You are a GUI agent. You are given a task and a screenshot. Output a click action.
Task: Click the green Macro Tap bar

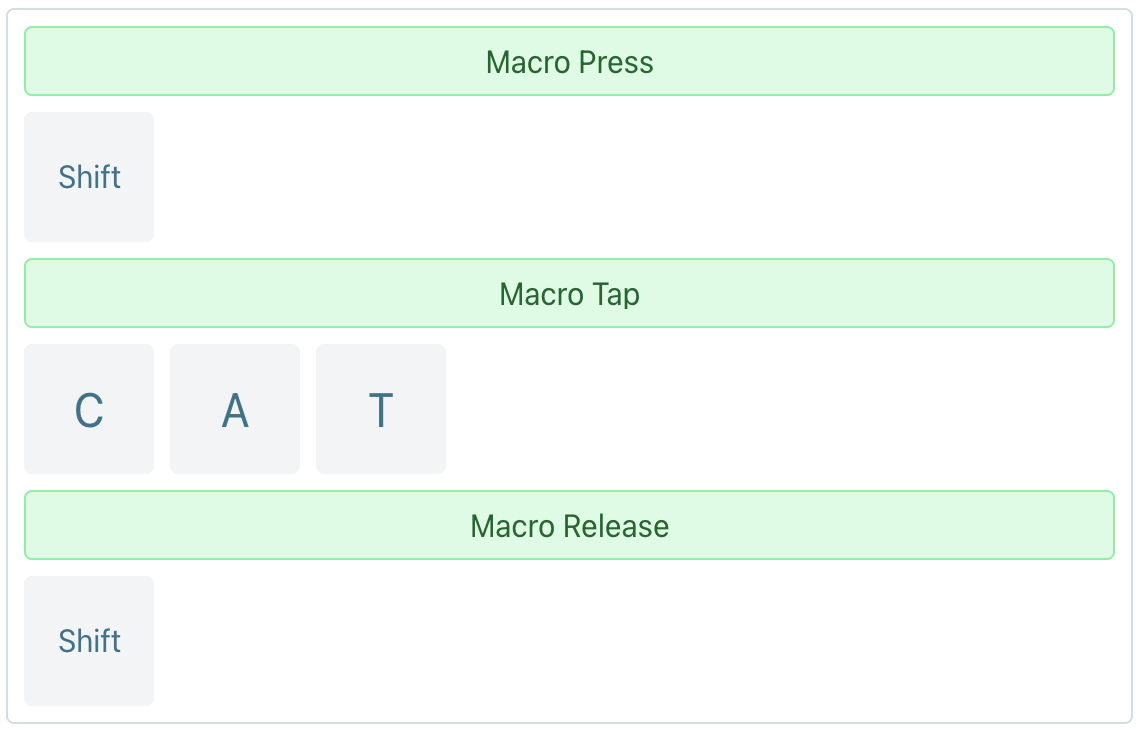pos(569,293)
